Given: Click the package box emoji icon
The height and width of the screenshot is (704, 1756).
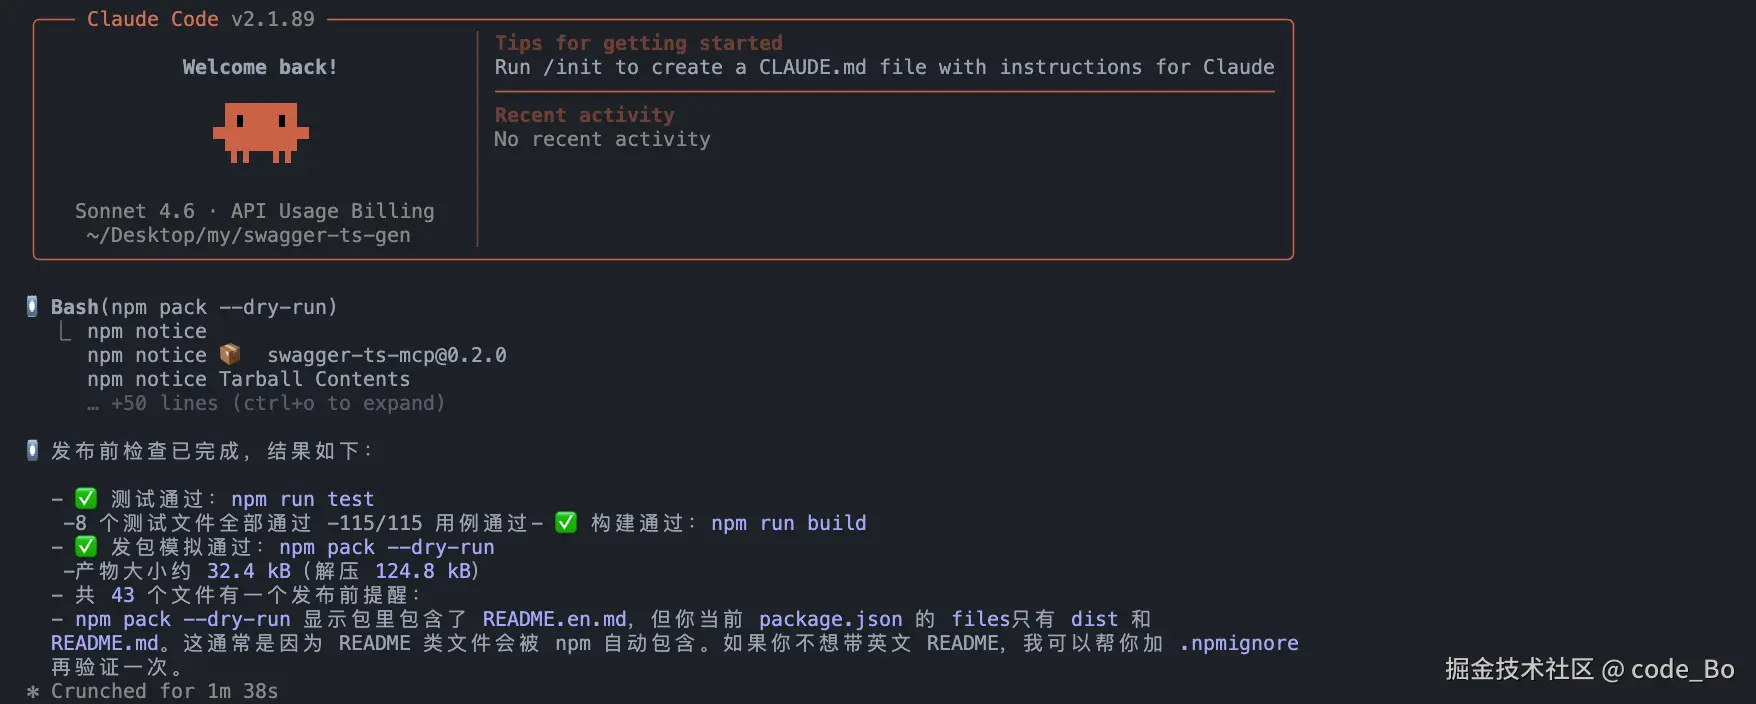Looking at the screenshot, I should 230,354.
